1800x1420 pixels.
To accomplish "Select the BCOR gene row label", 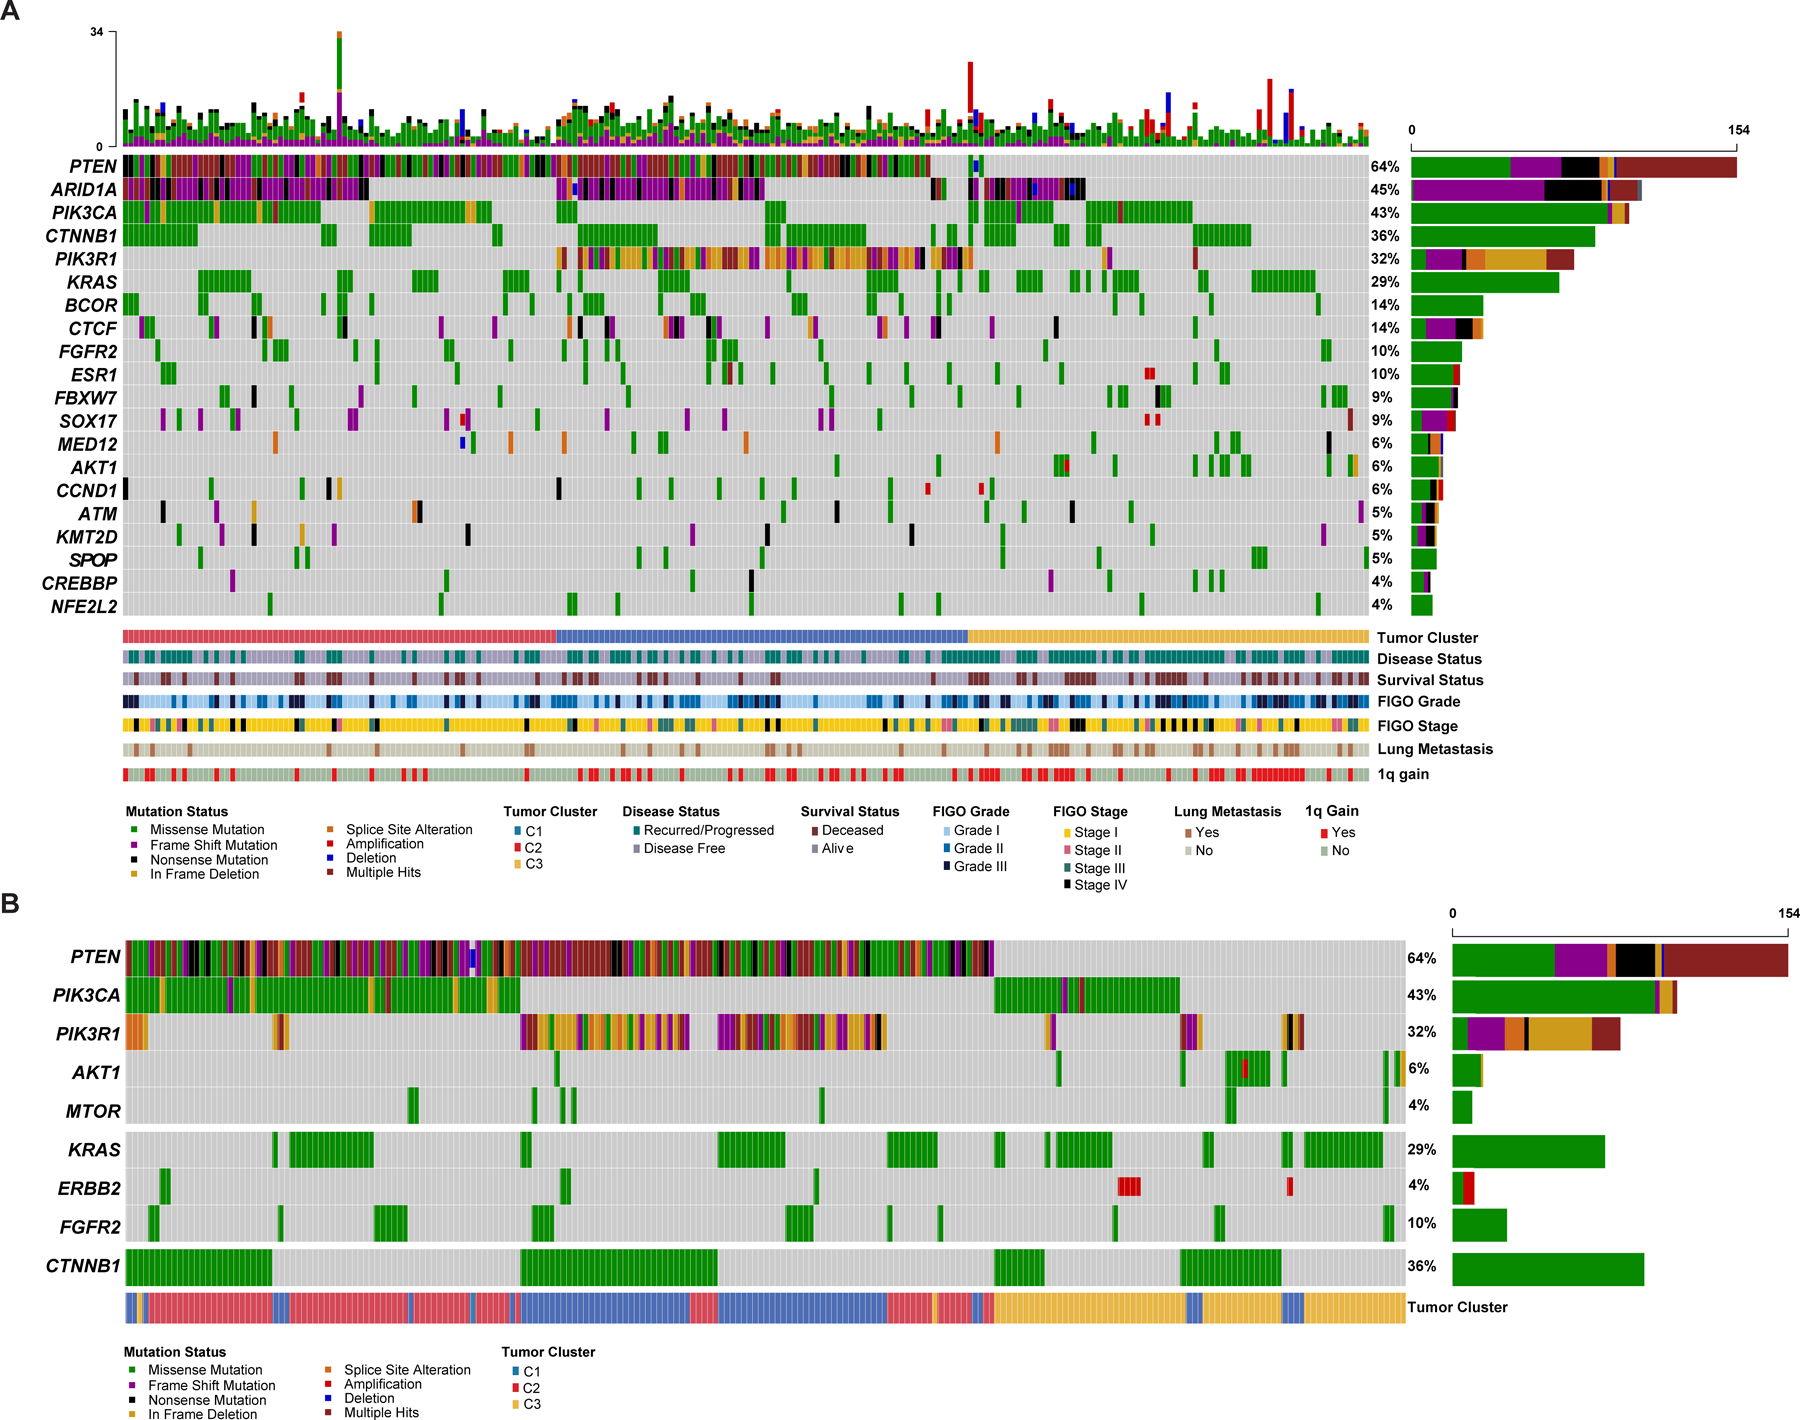I will (x=91, y=306).
